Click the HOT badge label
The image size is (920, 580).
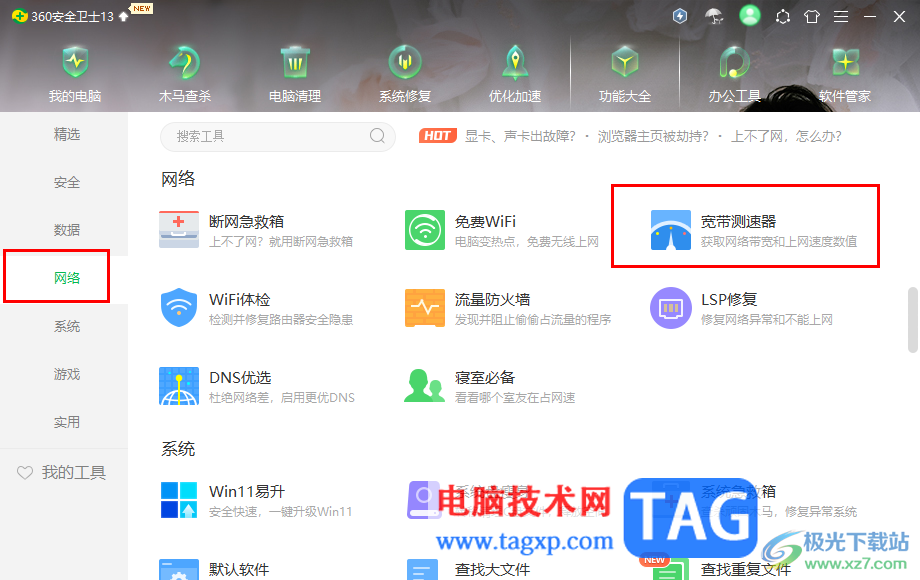tap(438, 136)
